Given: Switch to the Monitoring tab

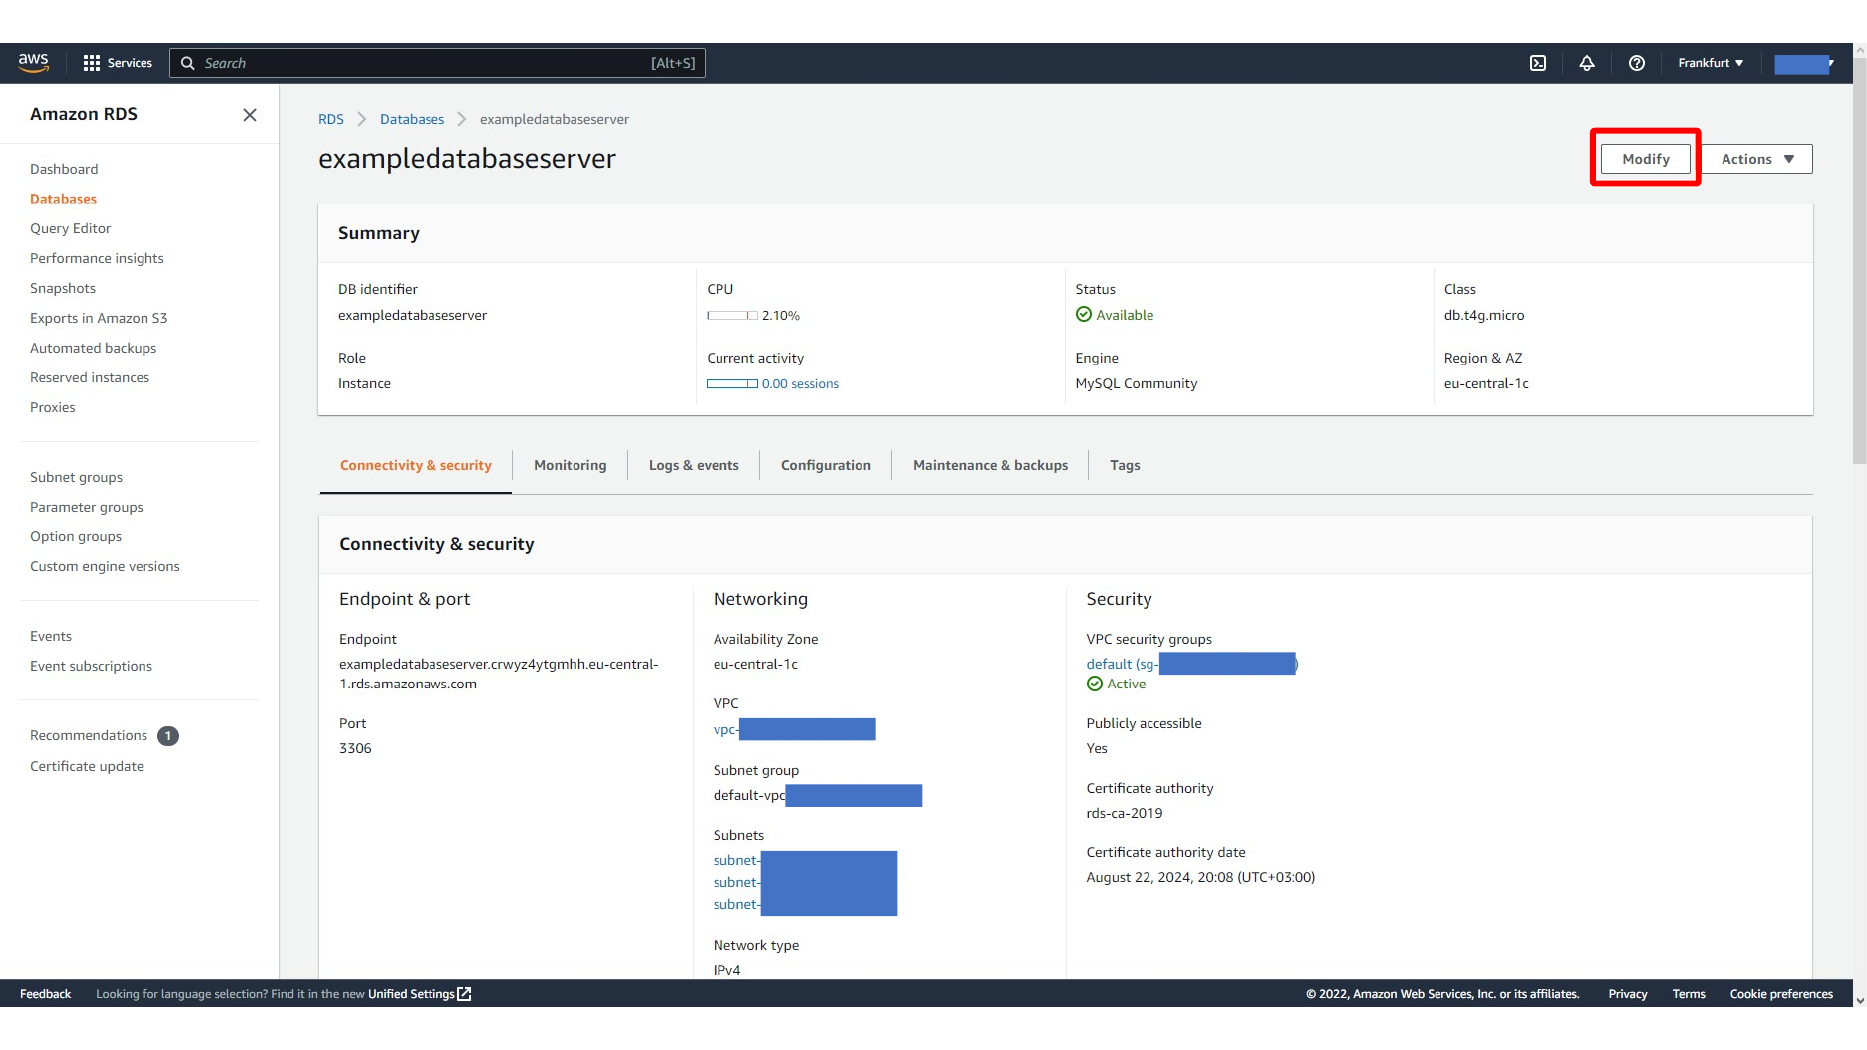Looking at the screenshot, I should coord(570,465).
